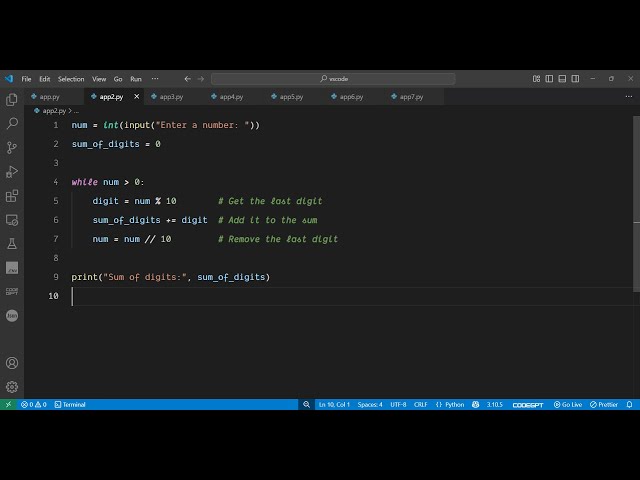Viewport: 640px width, 480px height.
Task: Click Prettier status bar item
Action: coord(604,404)
